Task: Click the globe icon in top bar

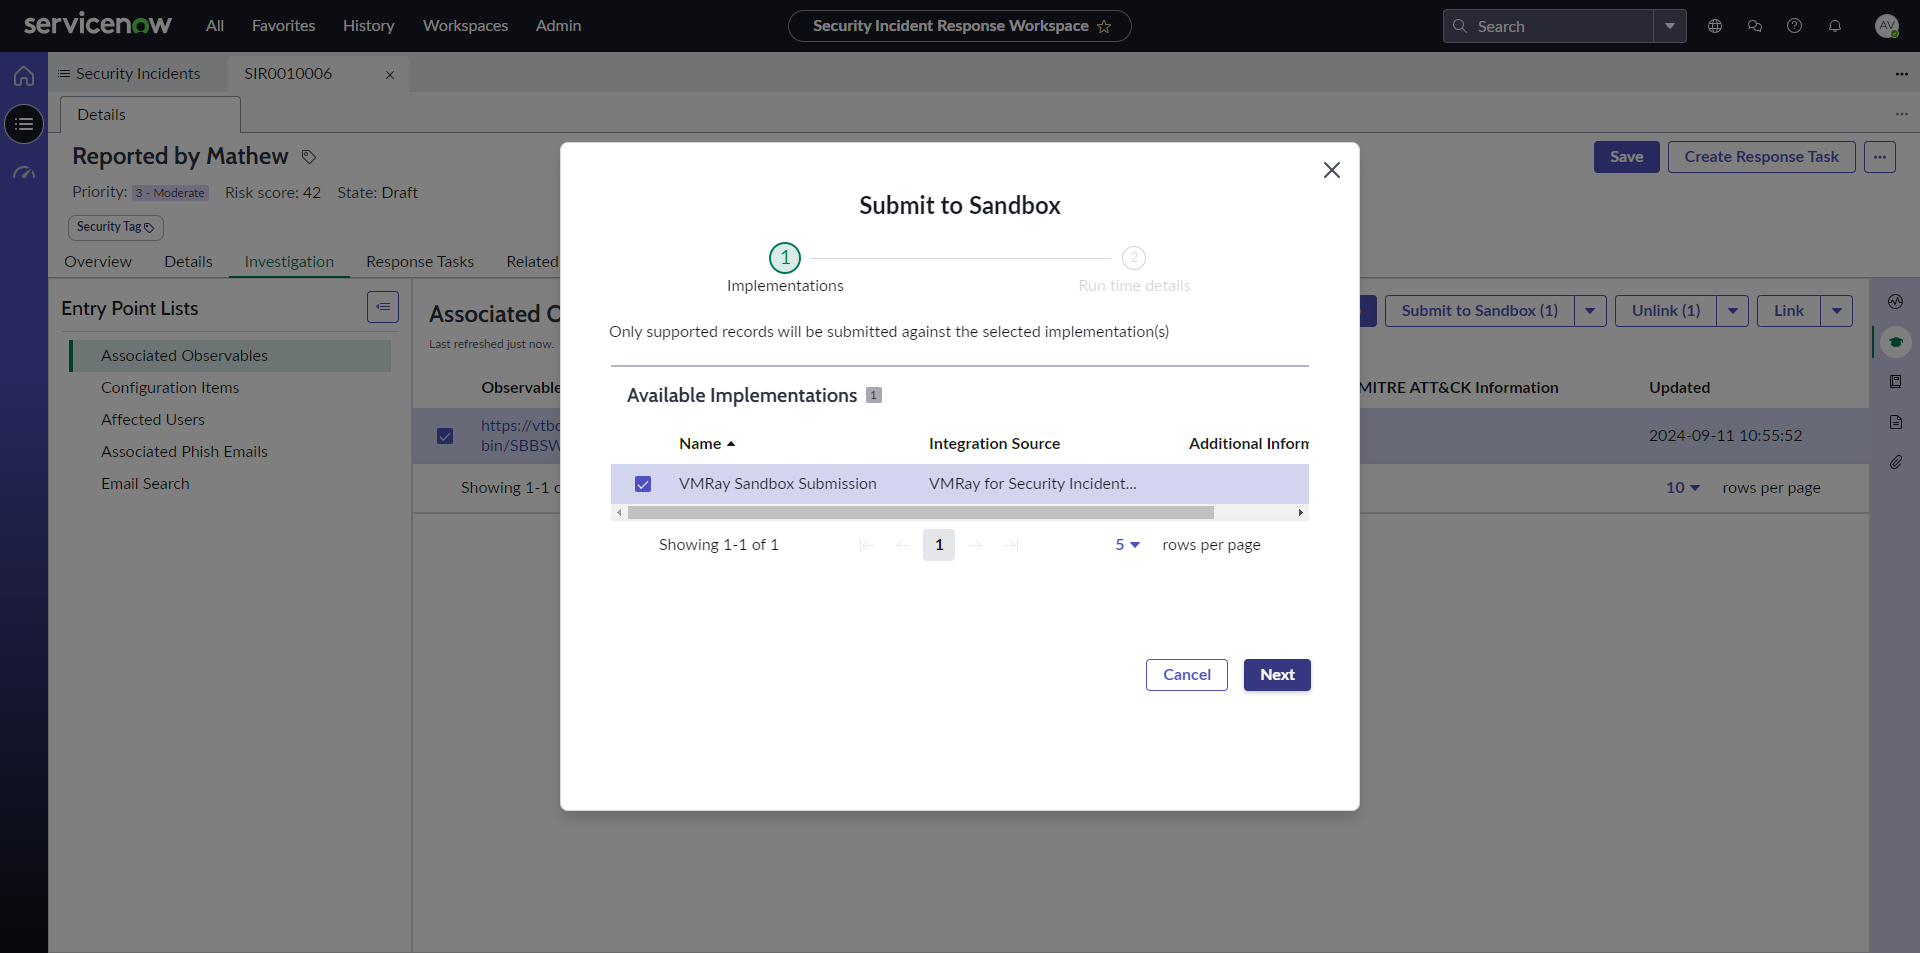Action: click(x=1715, y=26)
